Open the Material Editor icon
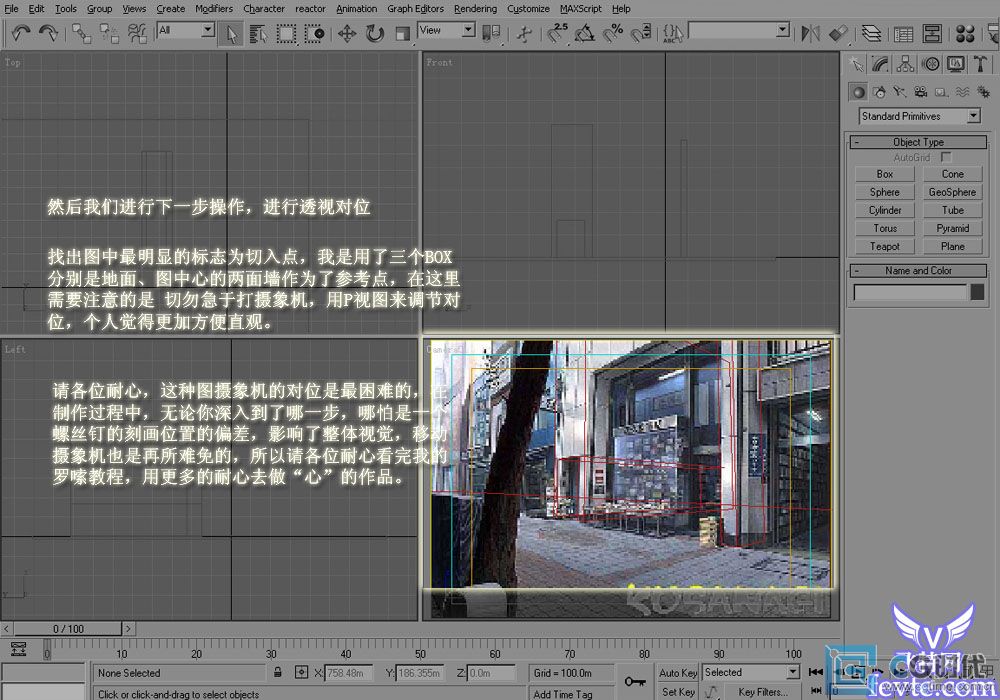The image size is (1000, 700). pyautogui.click(x=966, y=33)
